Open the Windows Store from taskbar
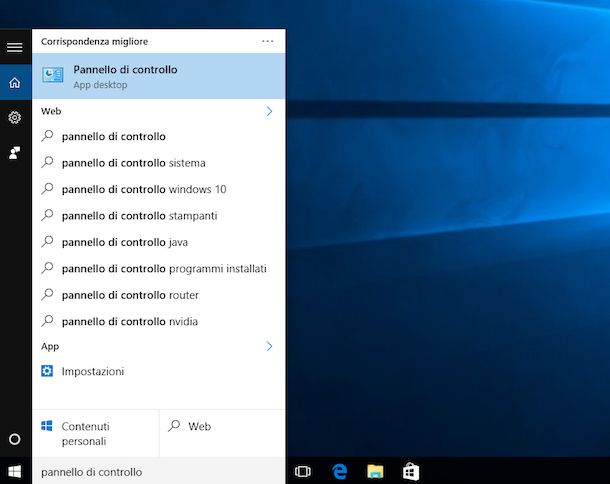Screen dimensions: 610x484 (411, 471)
